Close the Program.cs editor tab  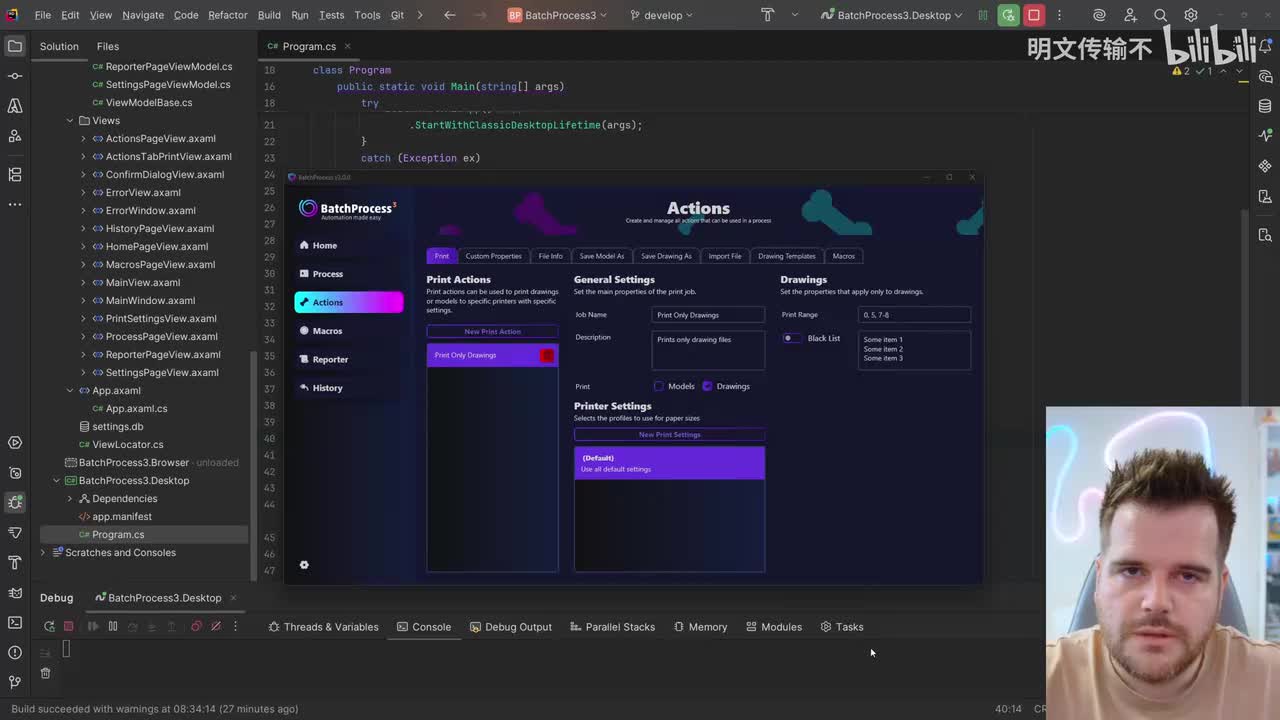[x=348, y=46]
